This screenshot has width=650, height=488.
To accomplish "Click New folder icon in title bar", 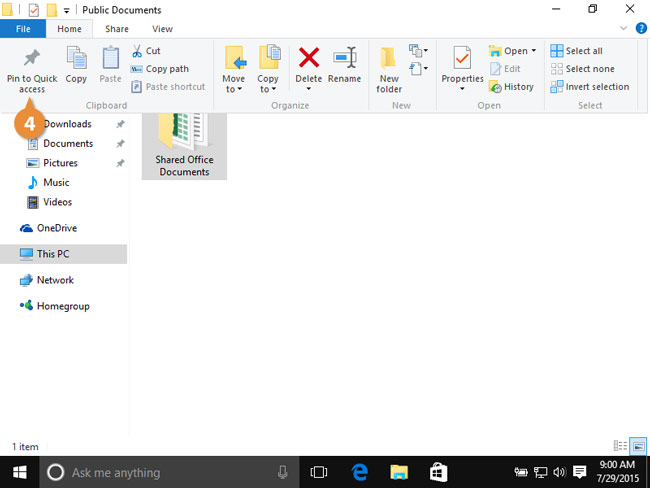I will (52, 10).
